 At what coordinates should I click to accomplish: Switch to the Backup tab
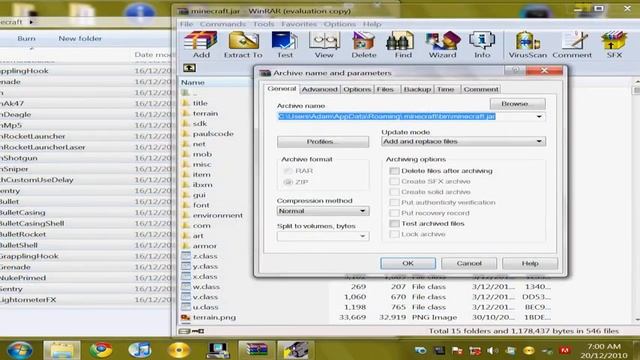[417, 89]
